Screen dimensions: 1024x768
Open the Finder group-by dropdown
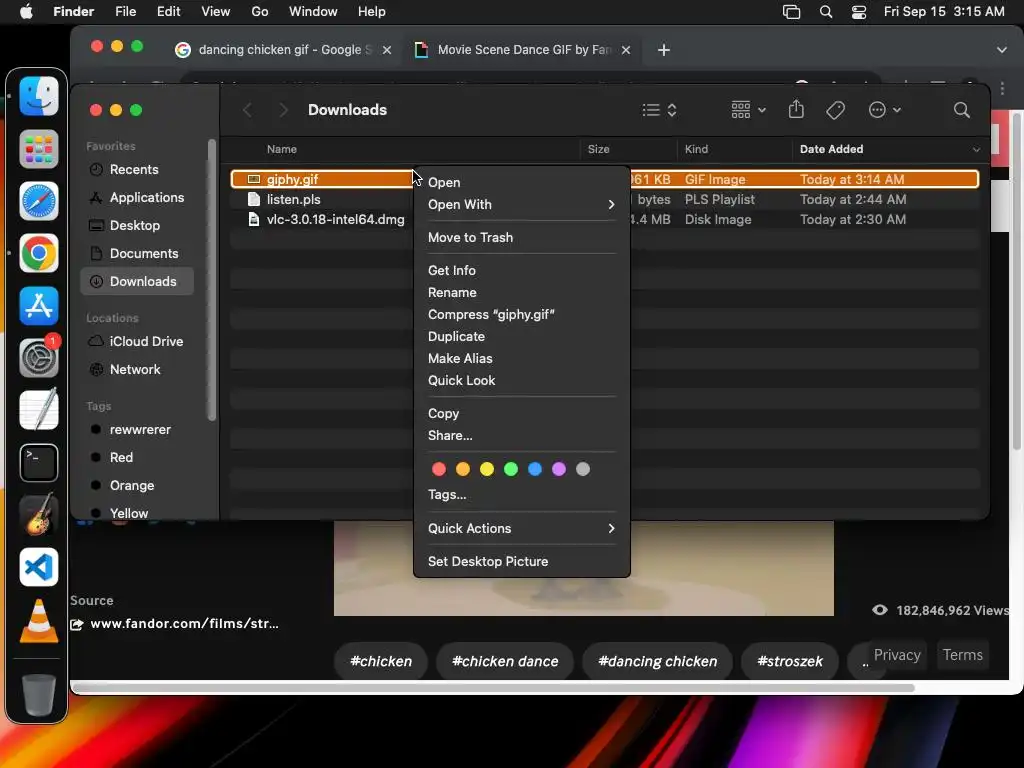[748, 110]
